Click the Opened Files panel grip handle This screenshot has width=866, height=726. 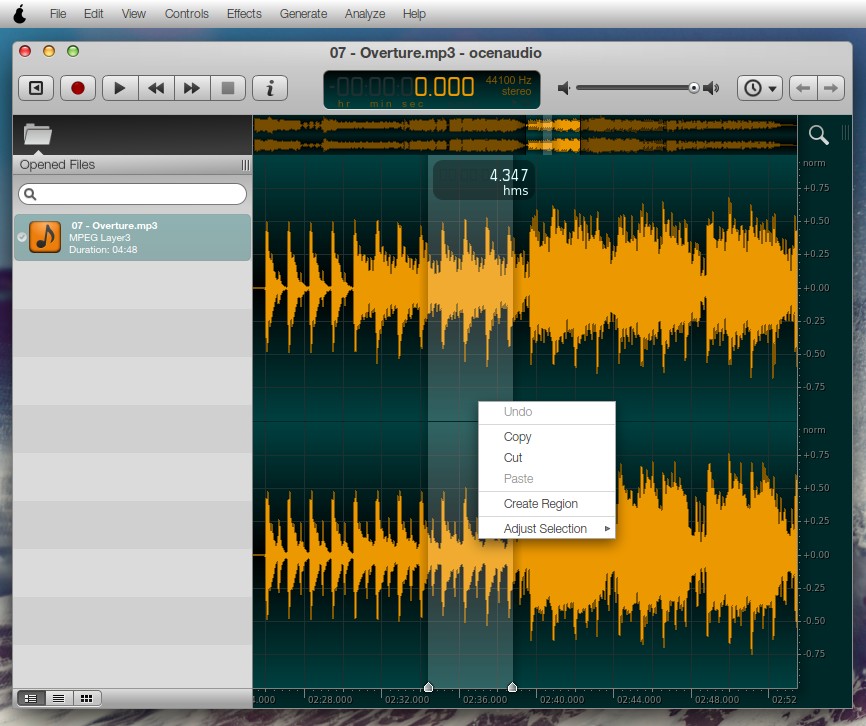point(245,165)
